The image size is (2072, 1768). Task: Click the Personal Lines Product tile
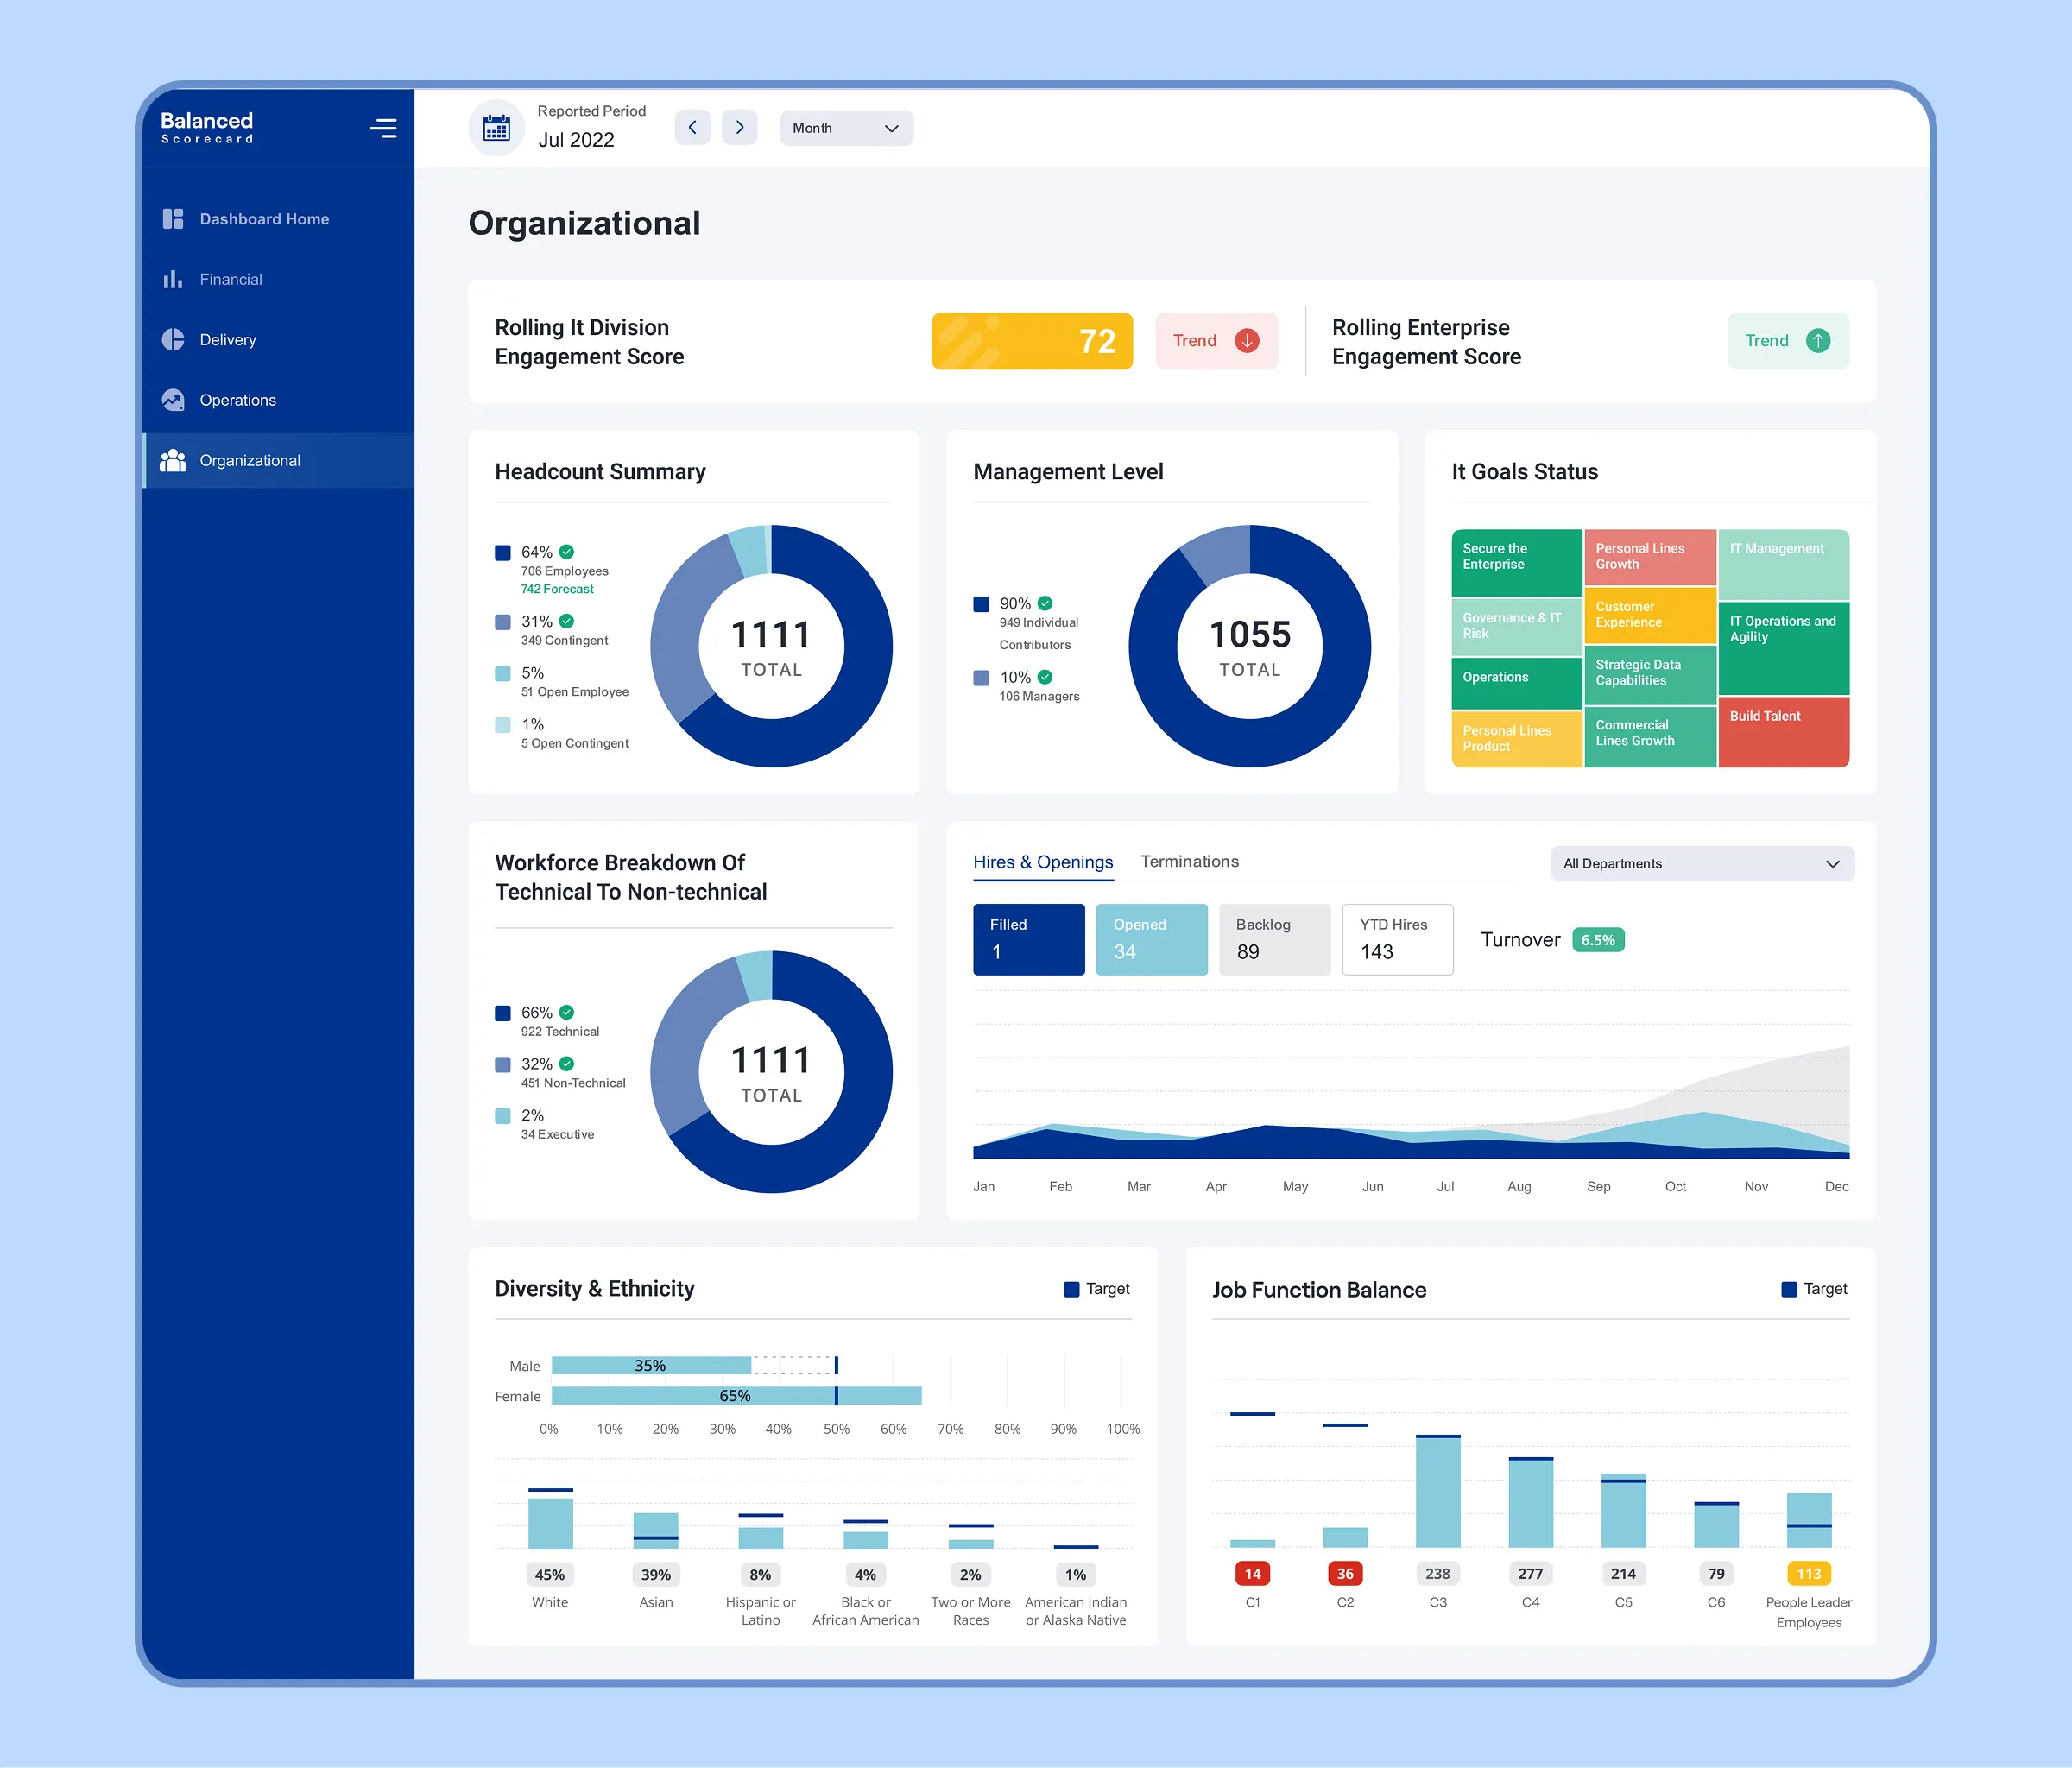point(1517,739)
